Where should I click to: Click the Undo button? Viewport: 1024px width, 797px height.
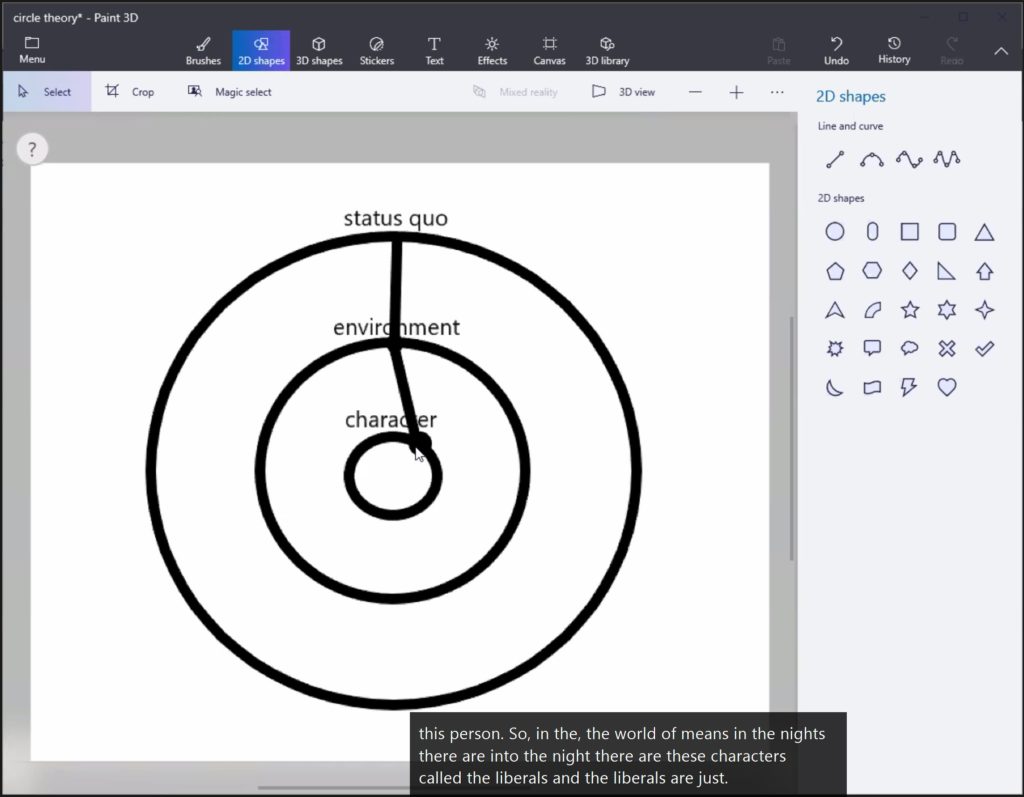pyautogui.click(x=836, y=50)
